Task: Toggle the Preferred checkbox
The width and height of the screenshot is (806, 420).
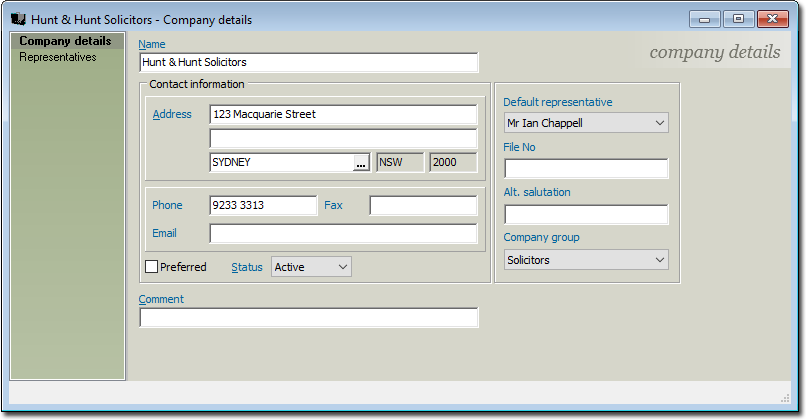Action: point(152,267)
